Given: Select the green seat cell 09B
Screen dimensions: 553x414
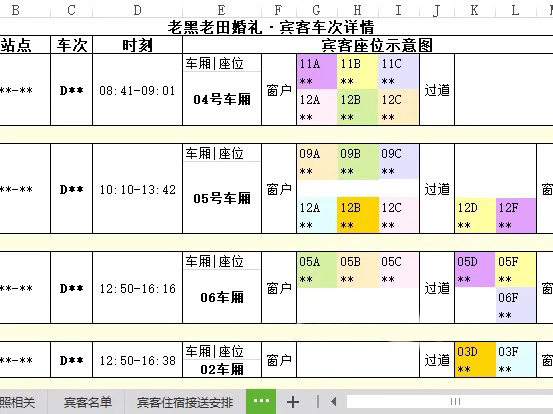Looking at the screenshot, I should pos(358,162).
